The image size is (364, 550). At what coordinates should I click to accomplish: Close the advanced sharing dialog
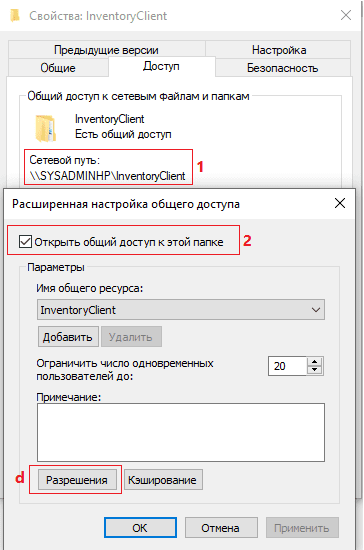pyautogui.click(x=340, y=203)
